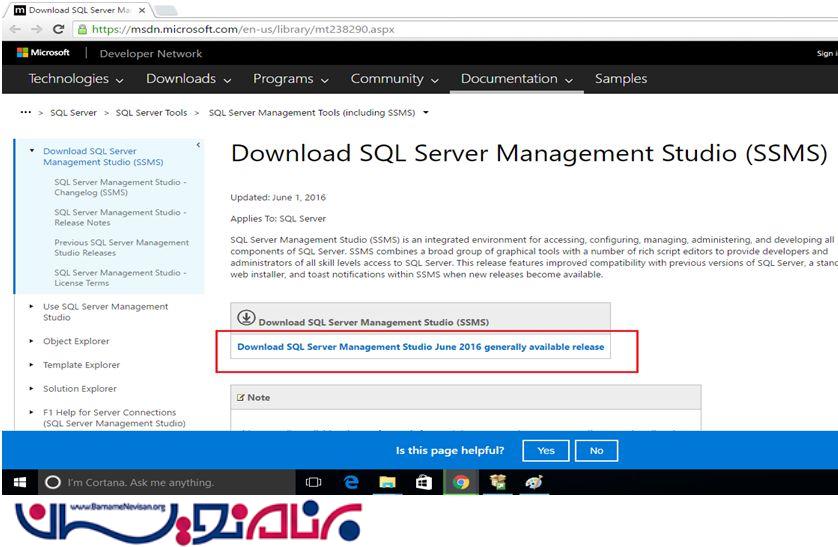Click the June 2016 SSMS download link
Viewport: 838px width, 547px height.
coord(420,347)
